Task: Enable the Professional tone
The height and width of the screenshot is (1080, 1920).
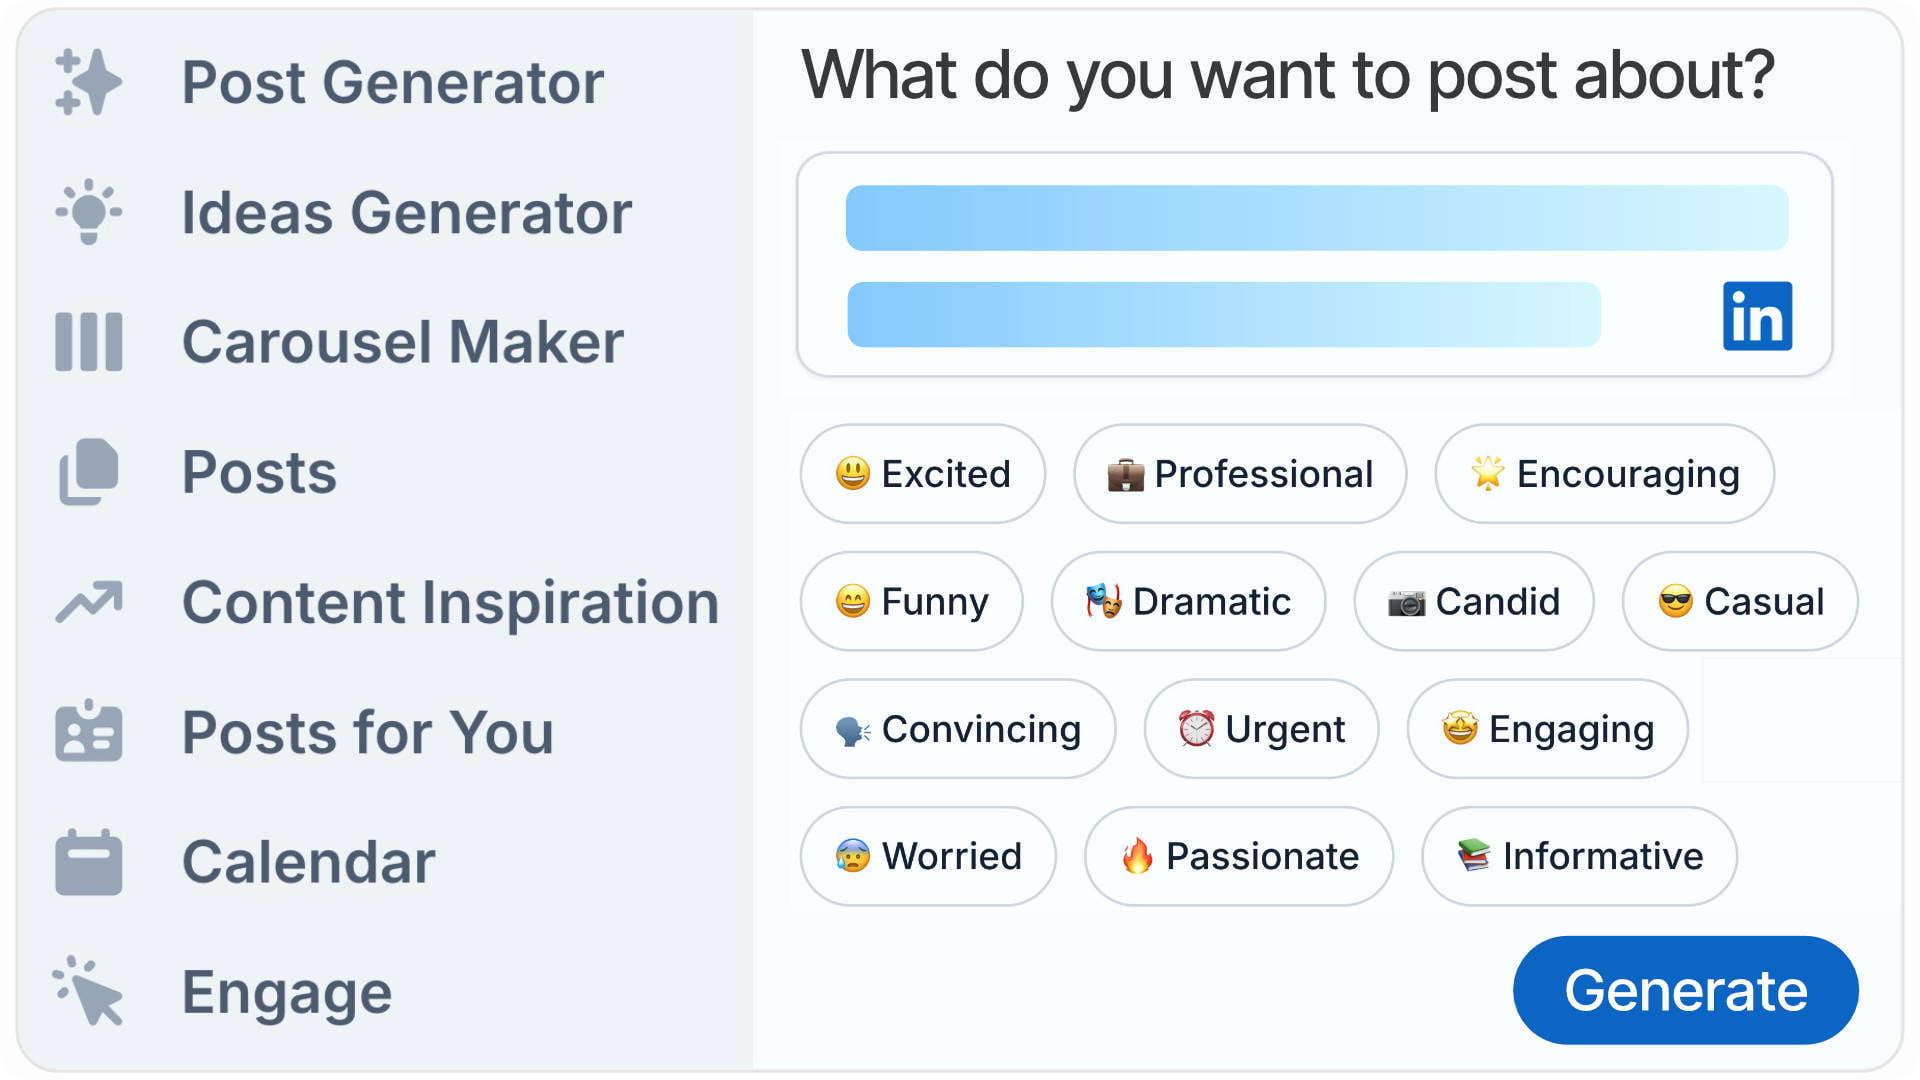Action: [x=1240, y=474]
